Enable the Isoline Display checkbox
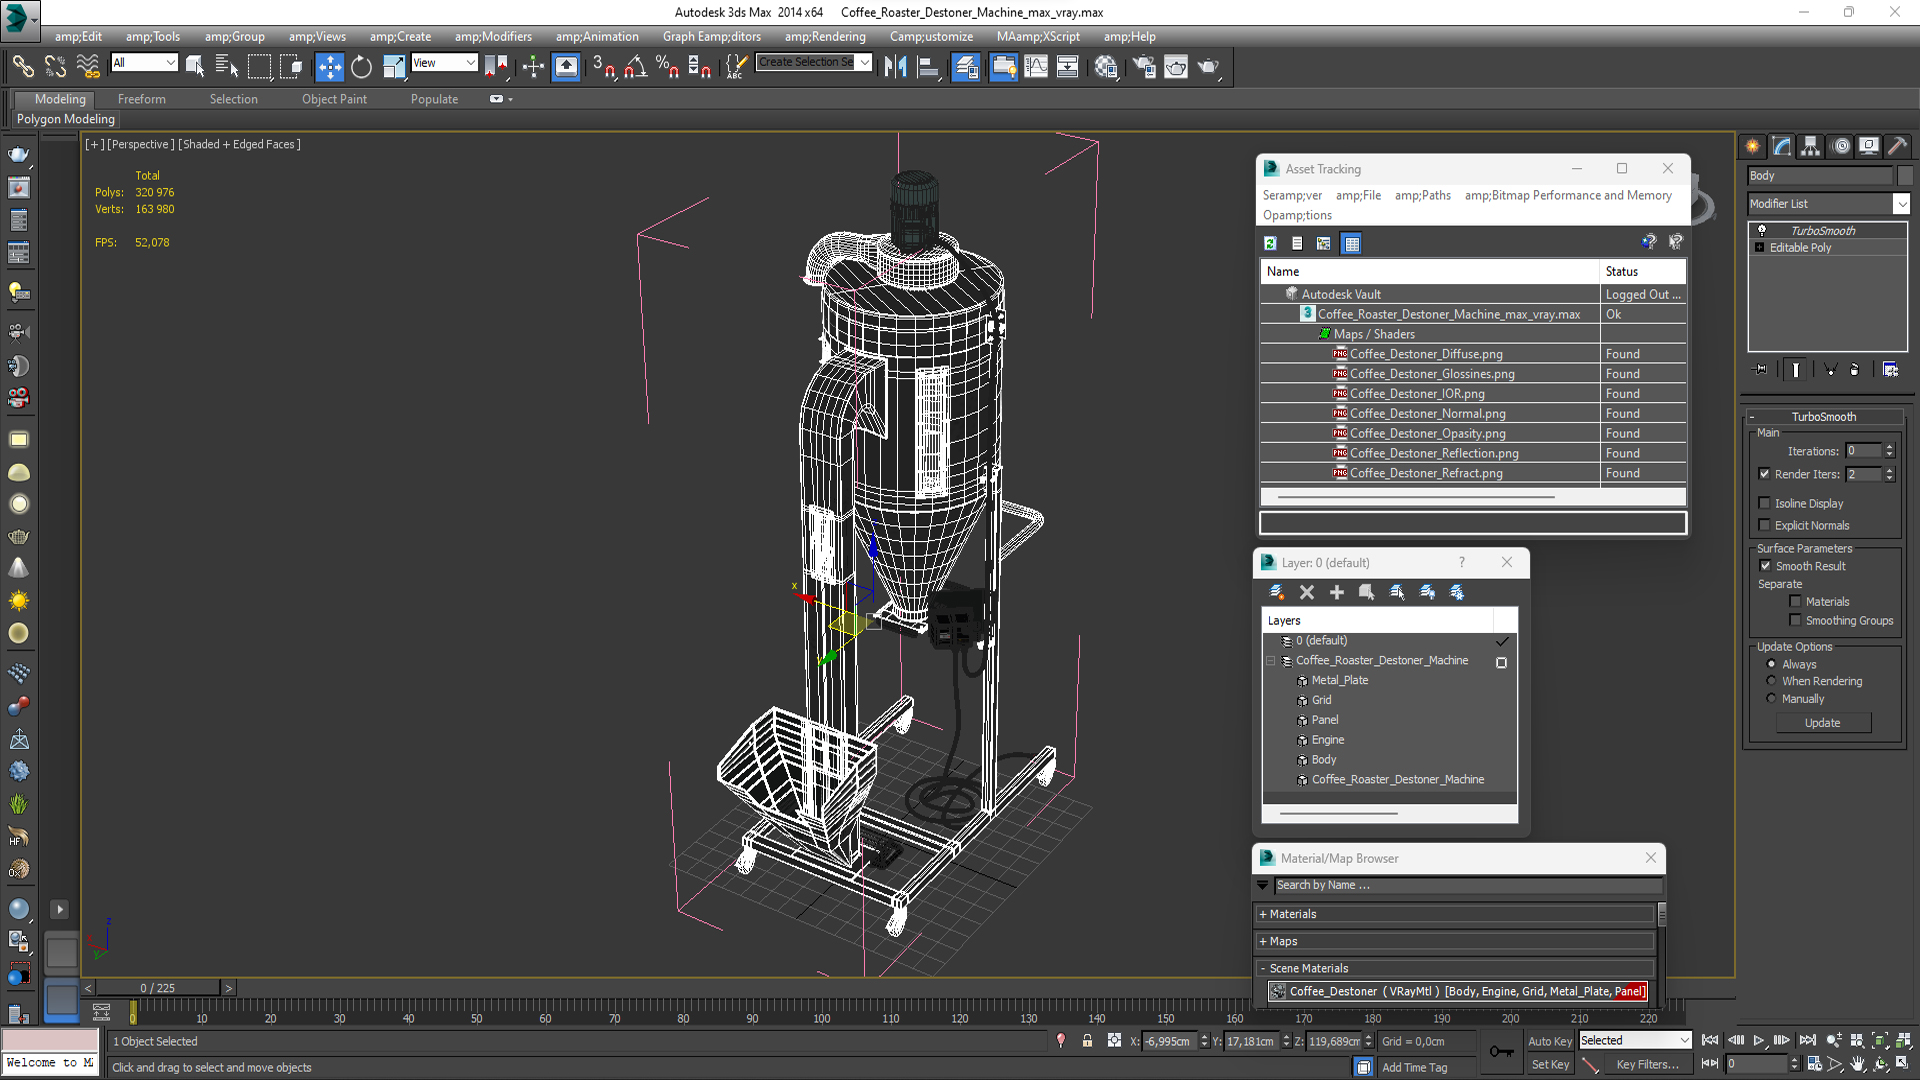The width and height of the screenshot is (1920, 1080). point(1765,503)
